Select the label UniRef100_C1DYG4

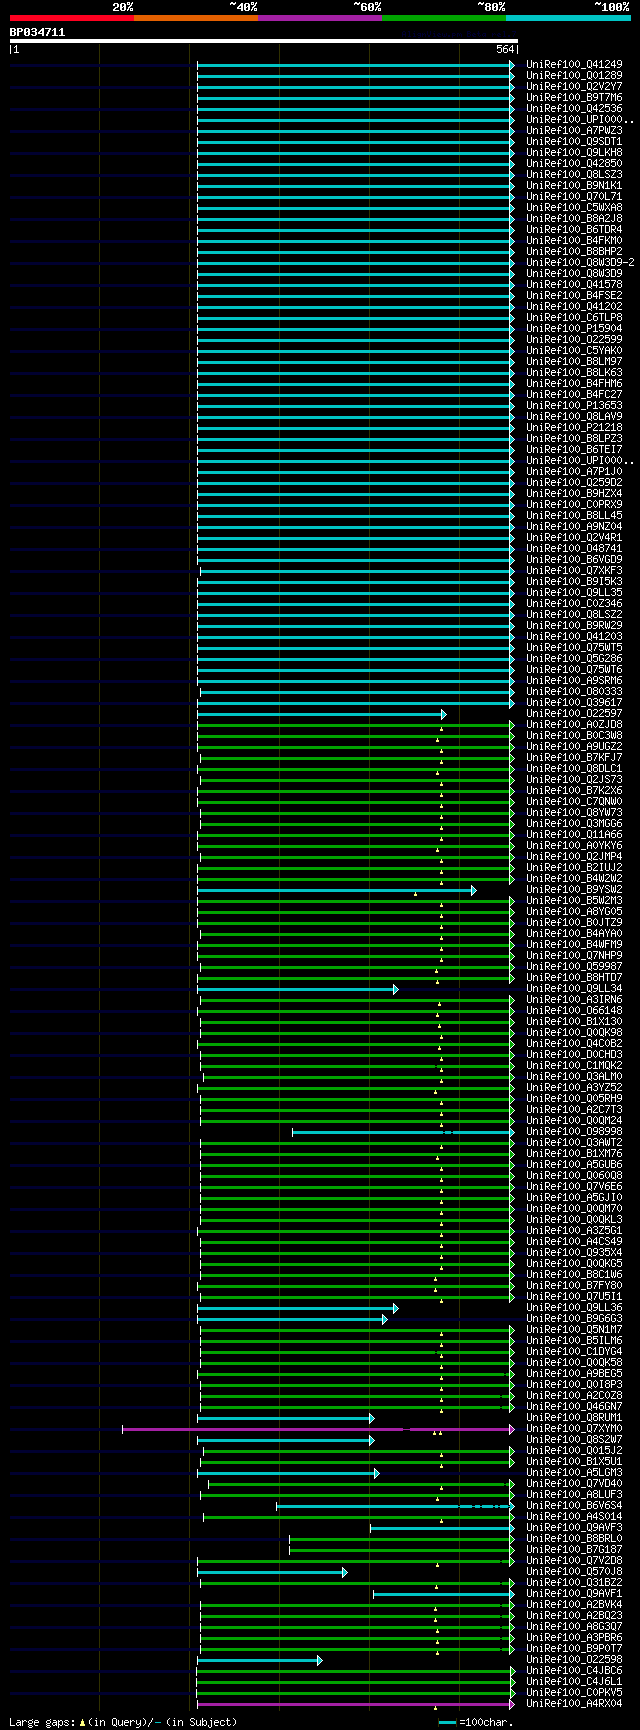point(574,1351)
